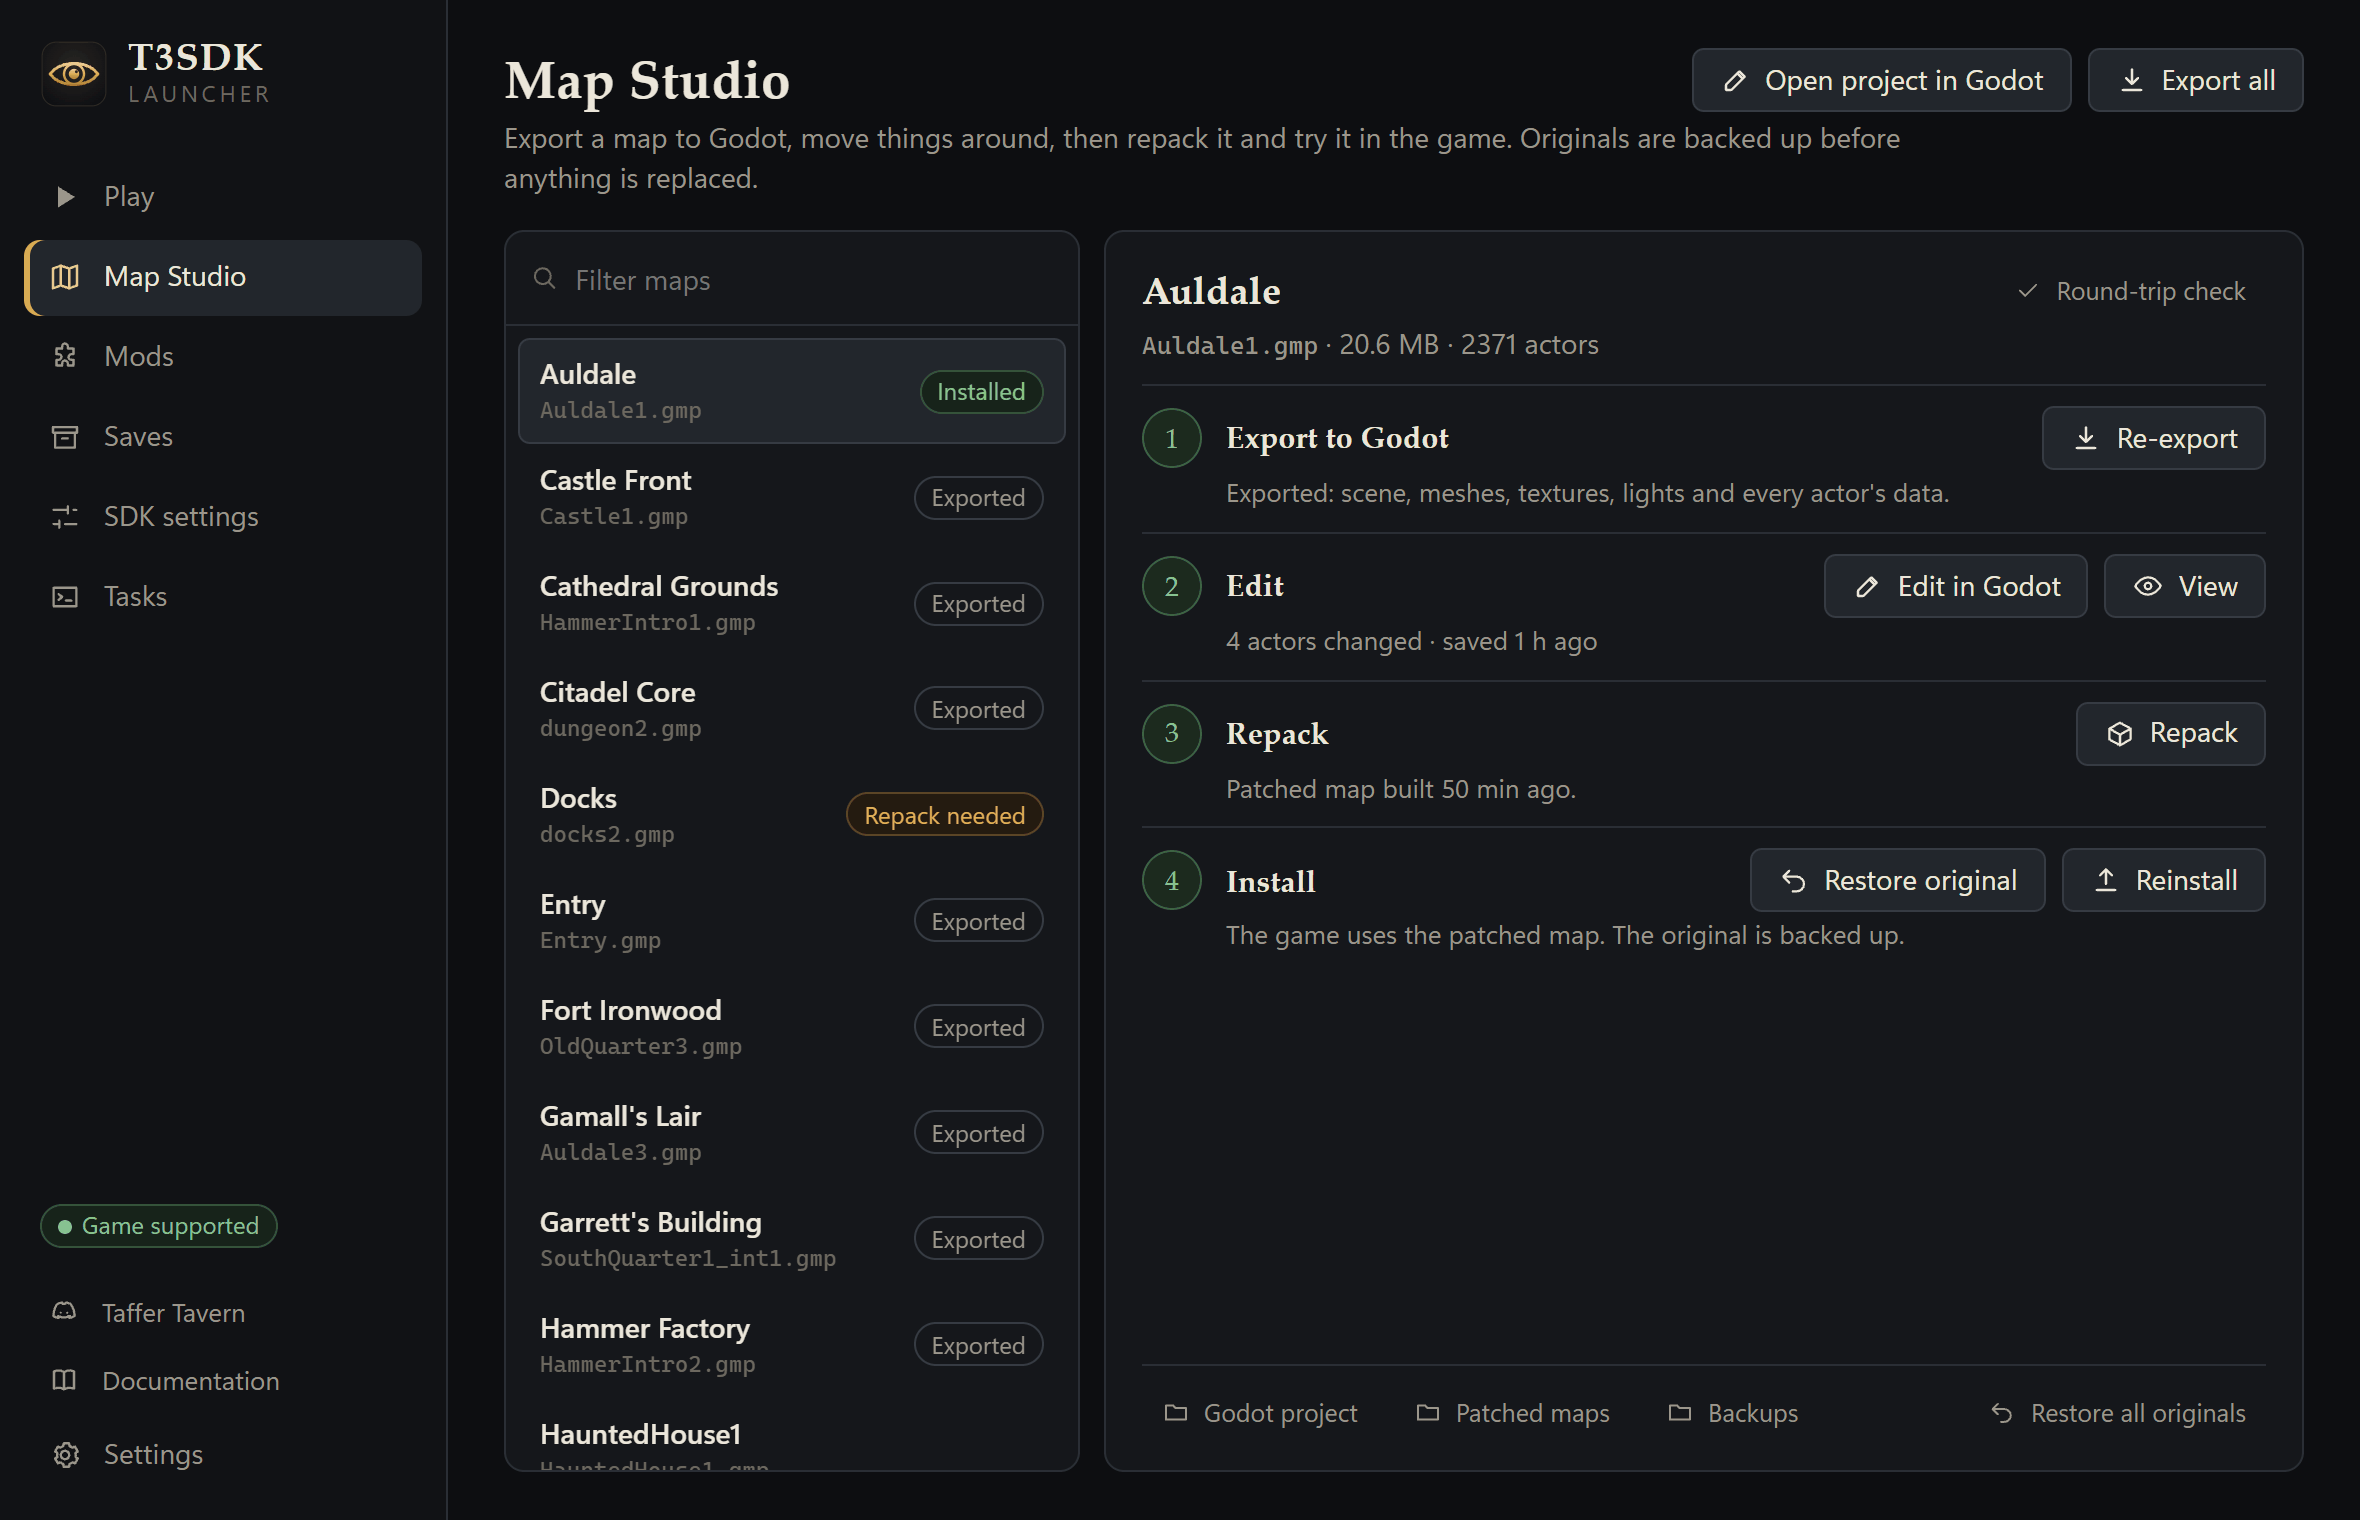Click Open project in Godot button
The height and width of the screenshot is (1520, 2360).
pyautogui.click(x=1881, y=80)
